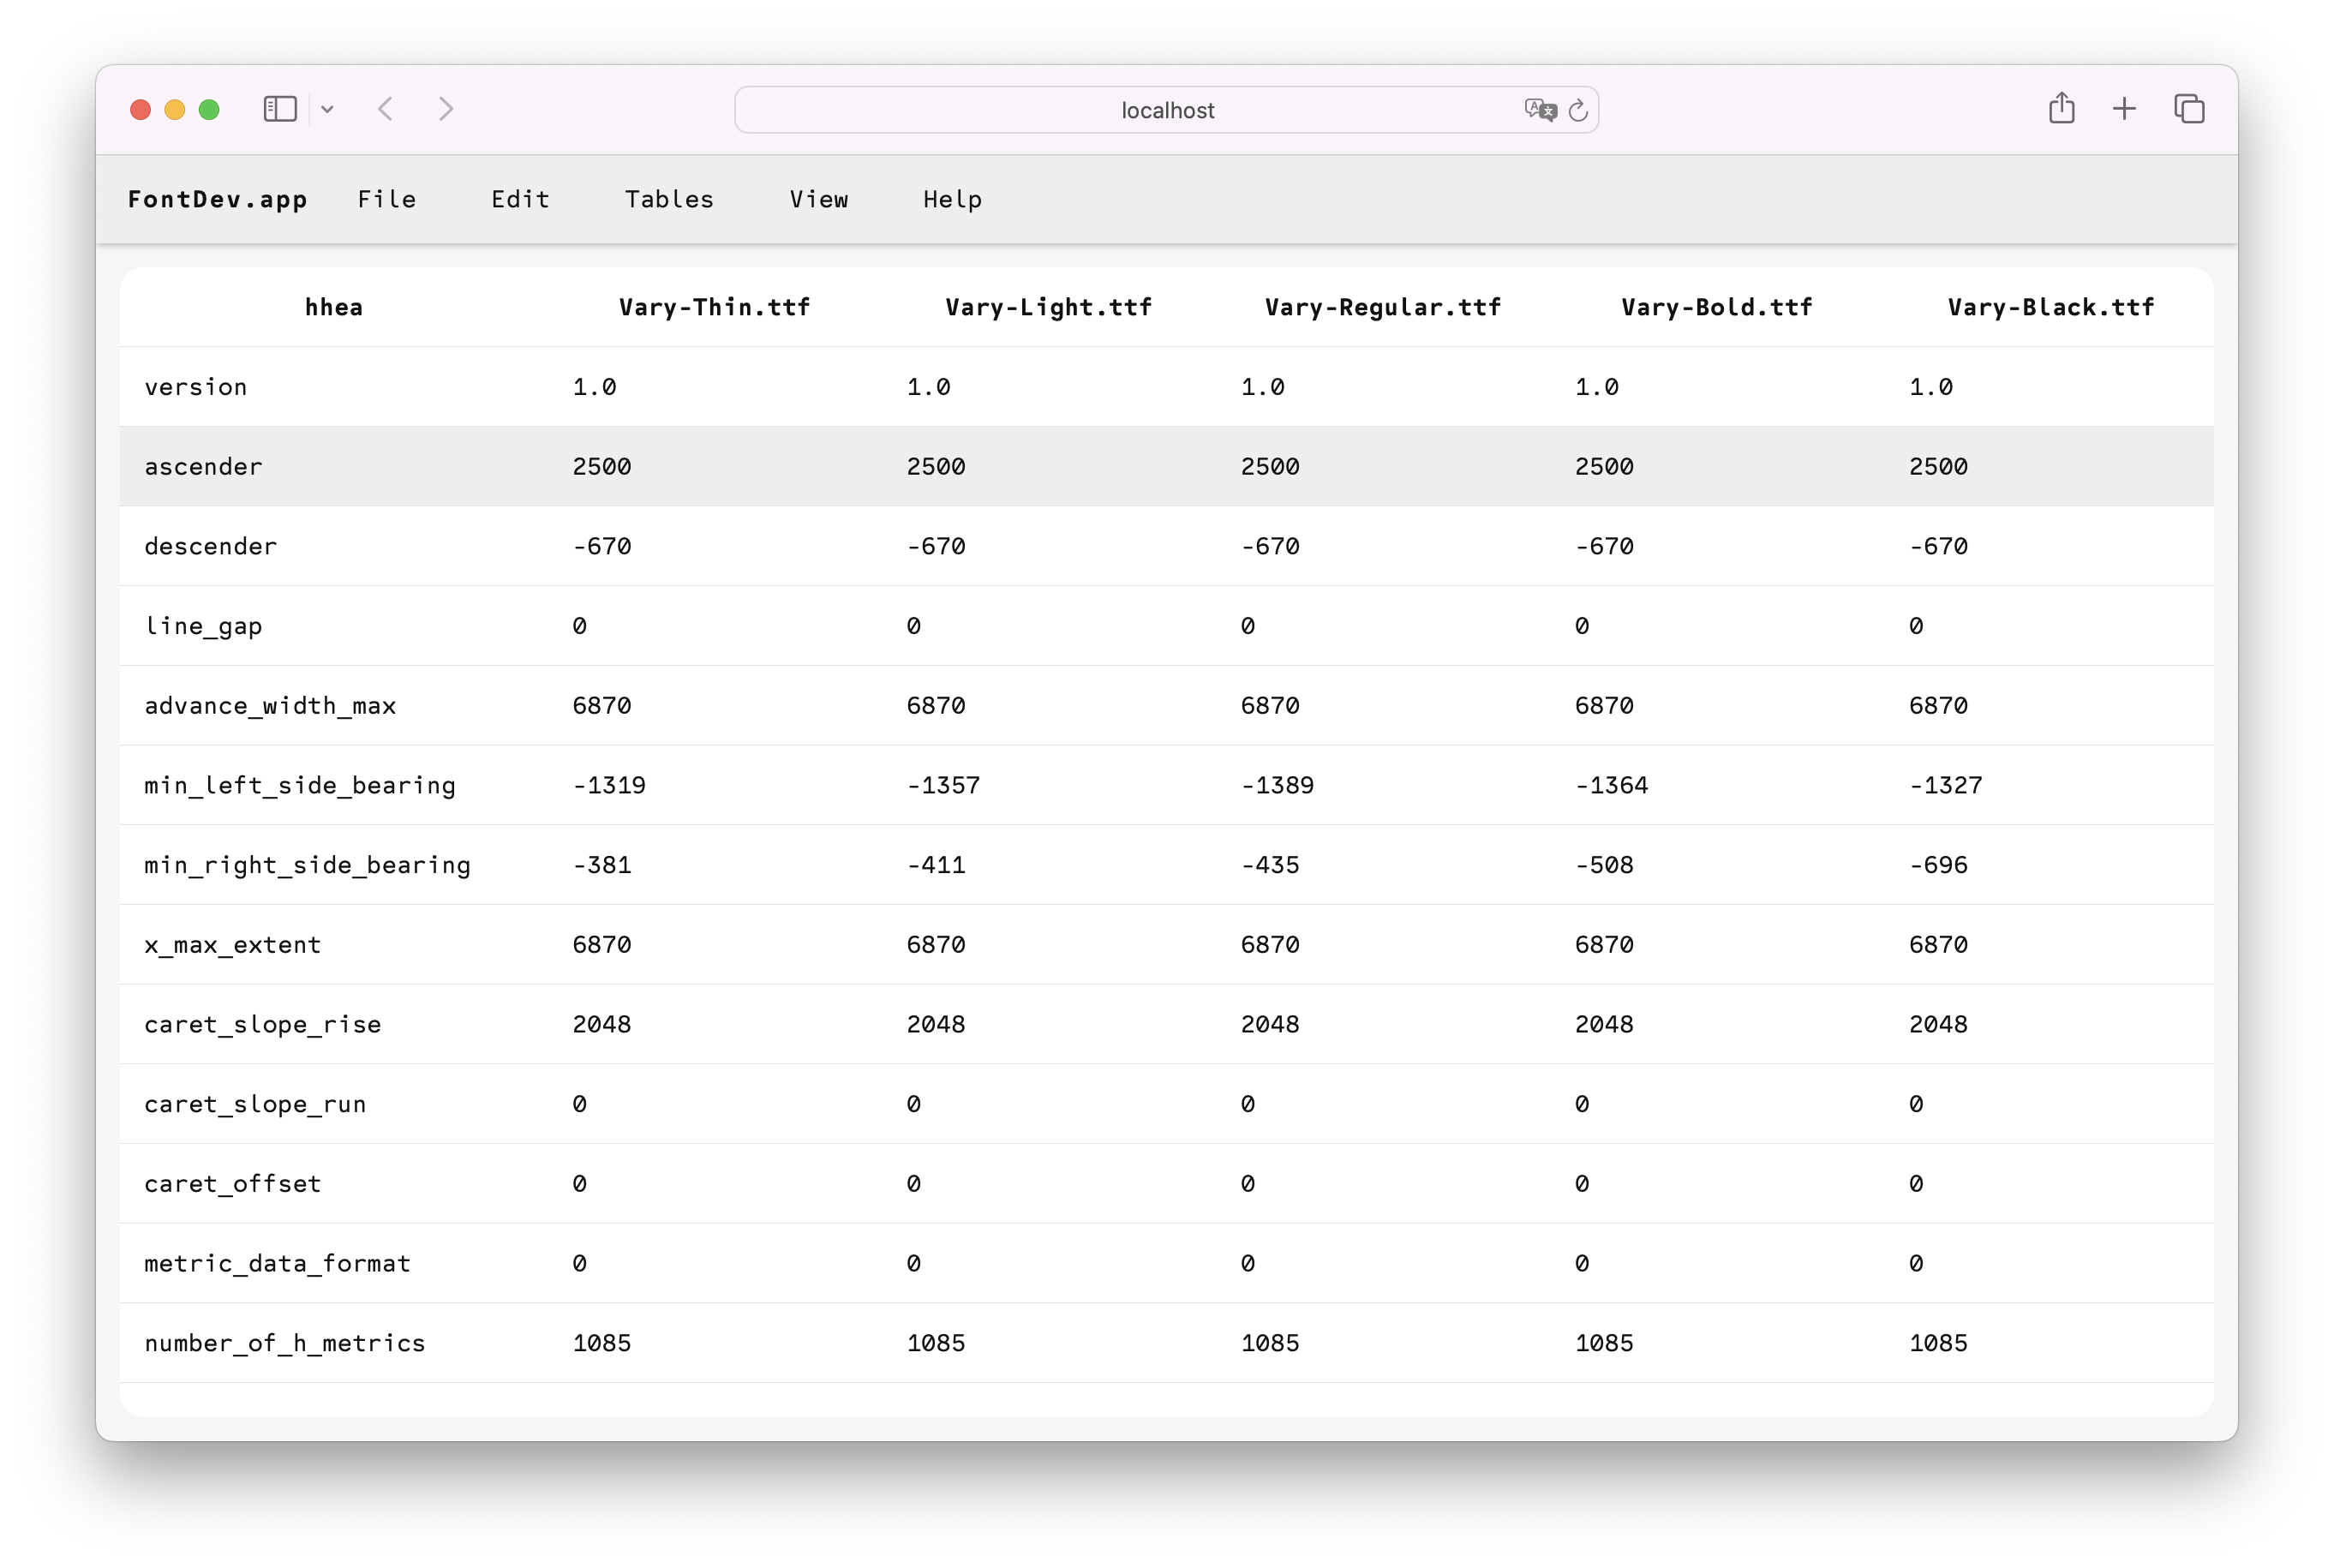Click the address bar showing localhost
The width and height of the screenshot is (2334, 1568).
(1166, 110)
